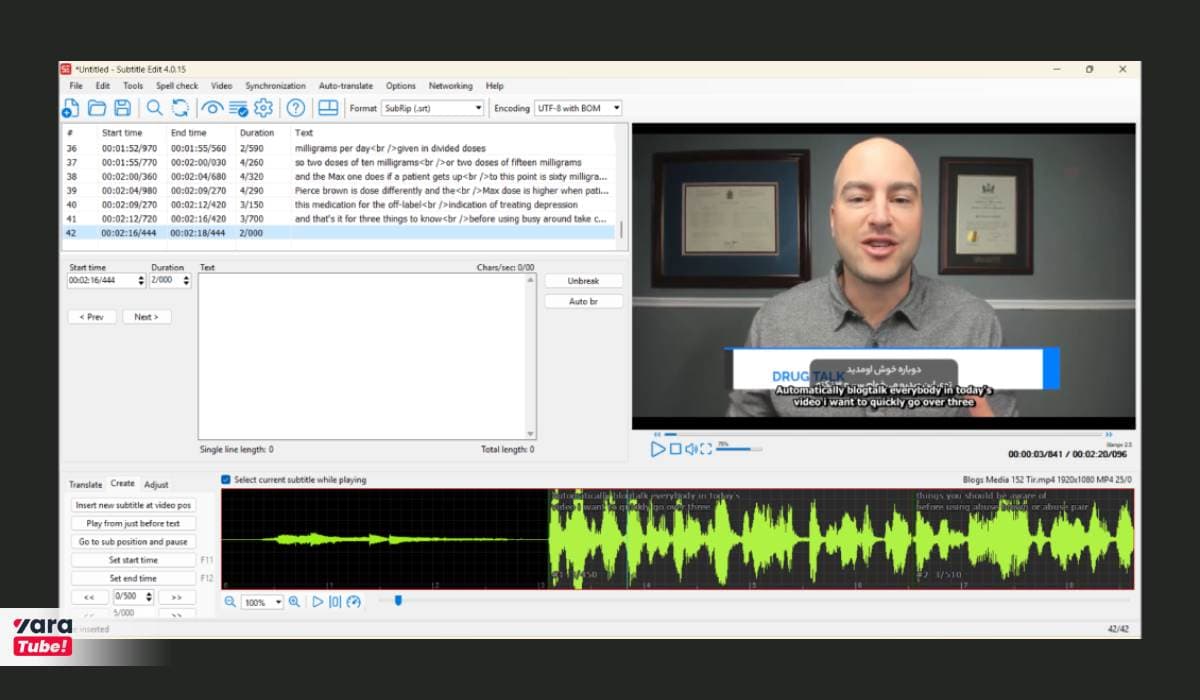
Task: Click the Help question mark icon
Action: 295,108
